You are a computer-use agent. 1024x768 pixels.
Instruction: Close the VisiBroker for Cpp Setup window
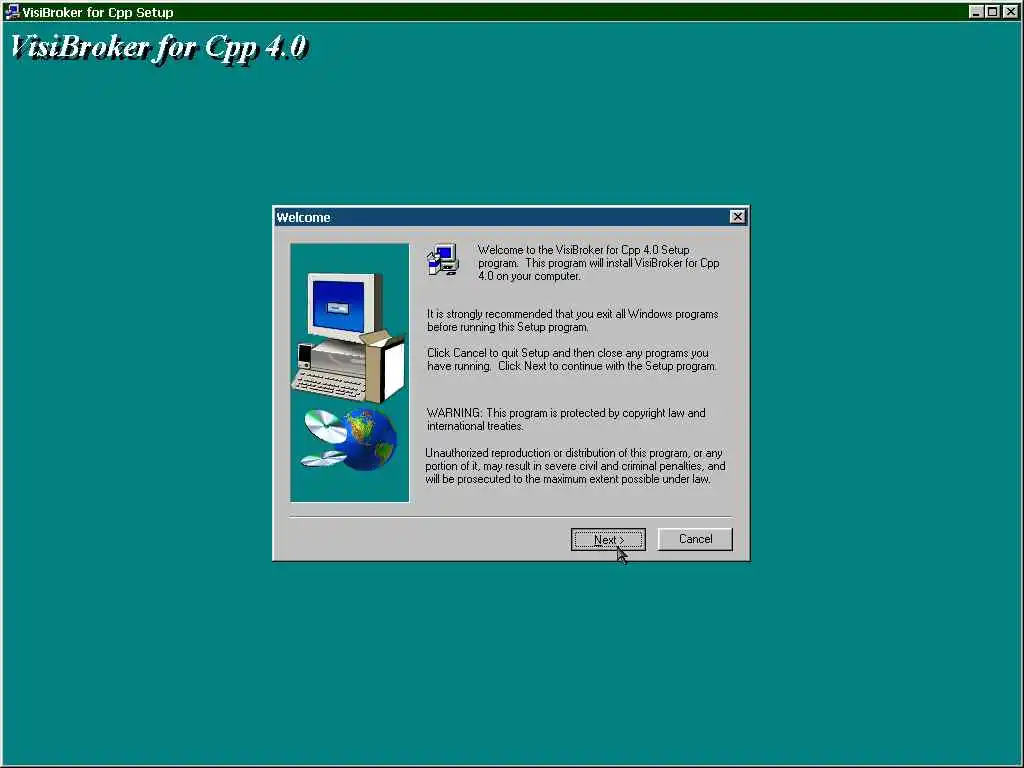[1010, 12]
